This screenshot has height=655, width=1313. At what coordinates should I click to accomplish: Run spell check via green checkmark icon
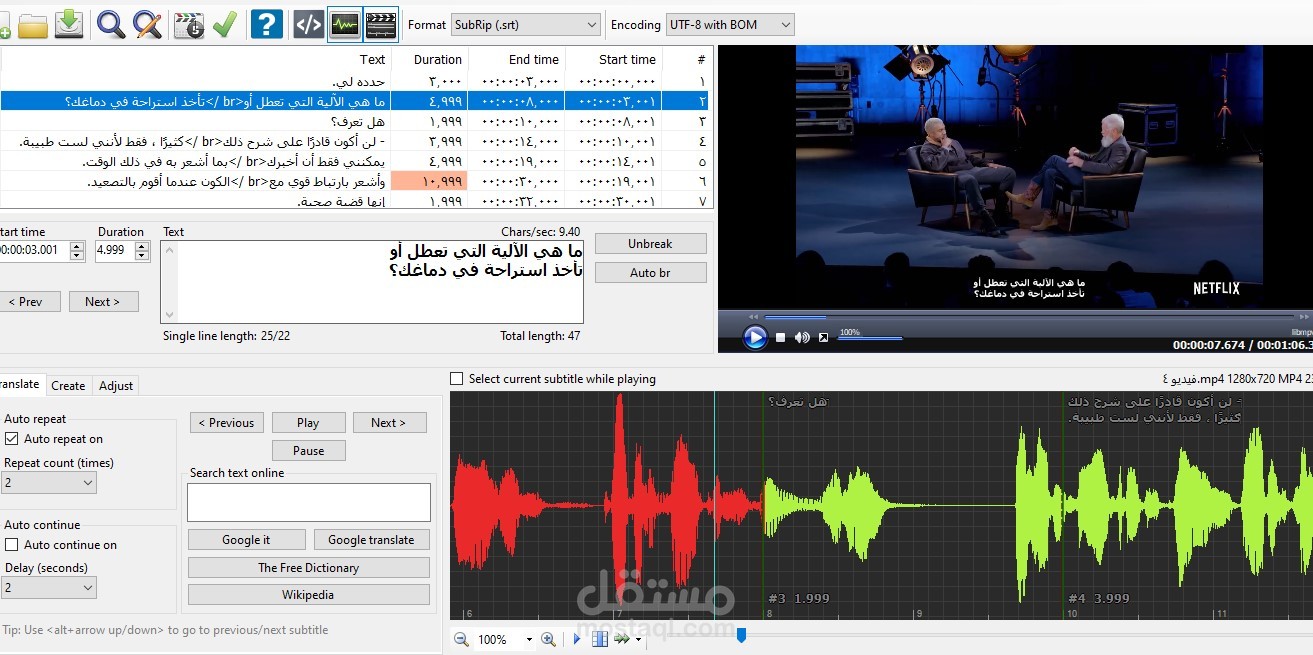(x=225, y=24)
